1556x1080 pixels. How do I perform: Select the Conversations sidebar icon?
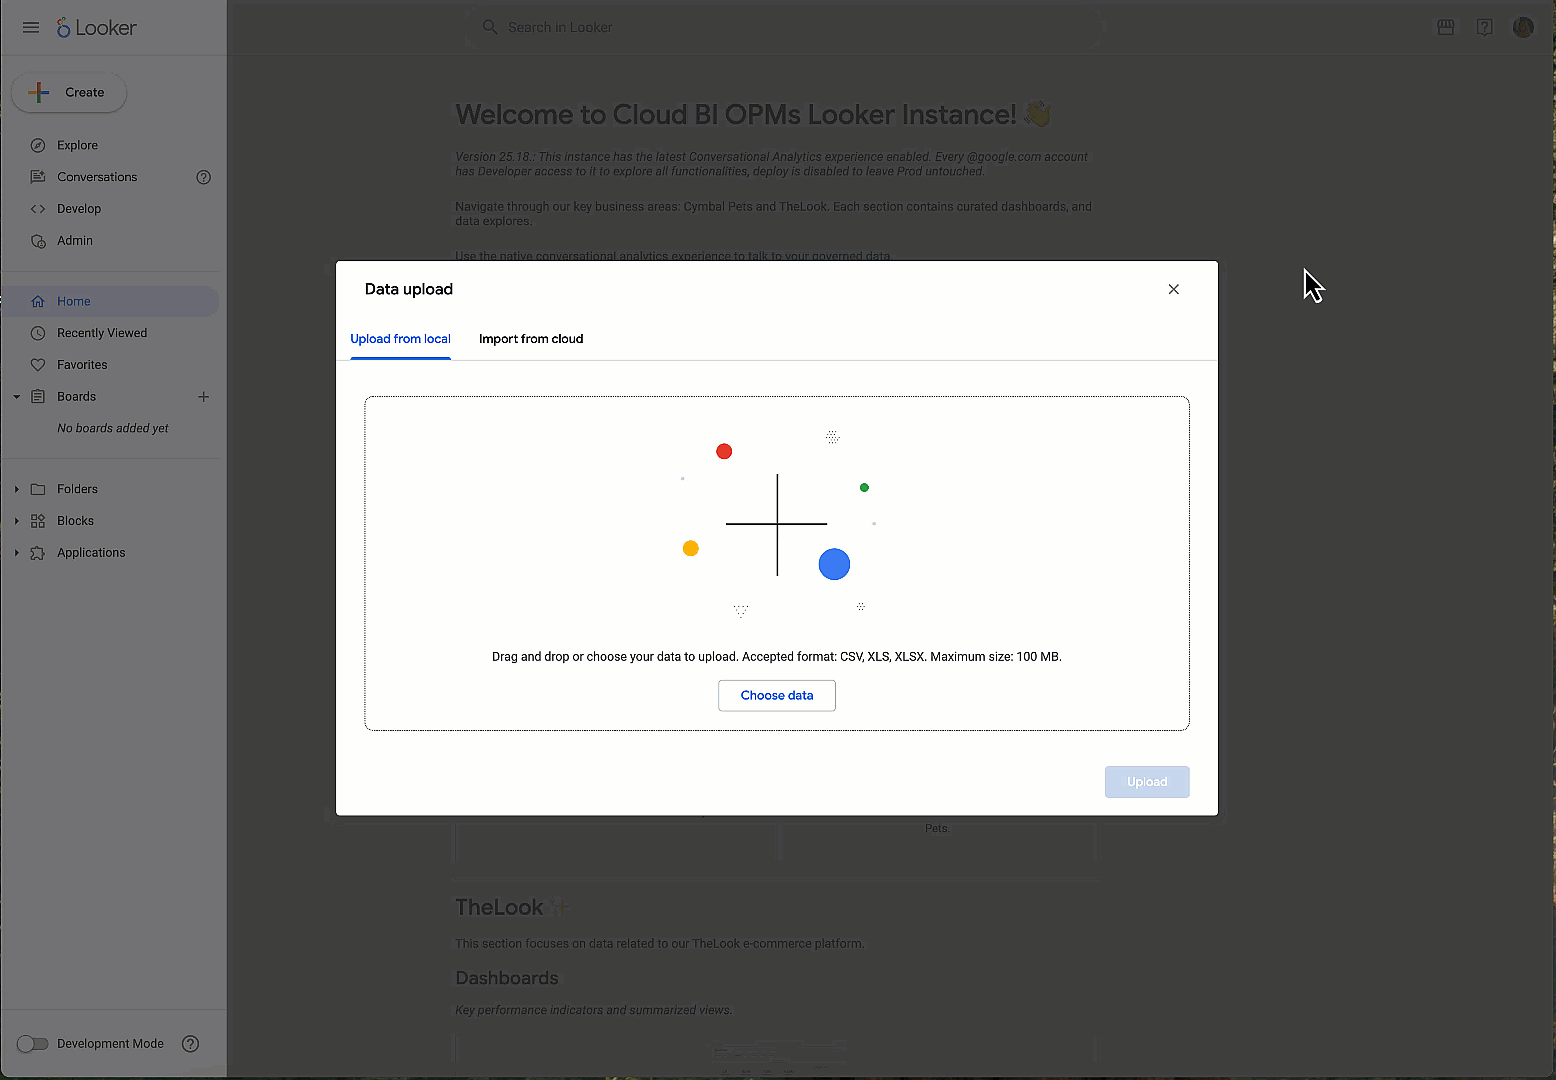pyautogui.click(x=37, y=177)
